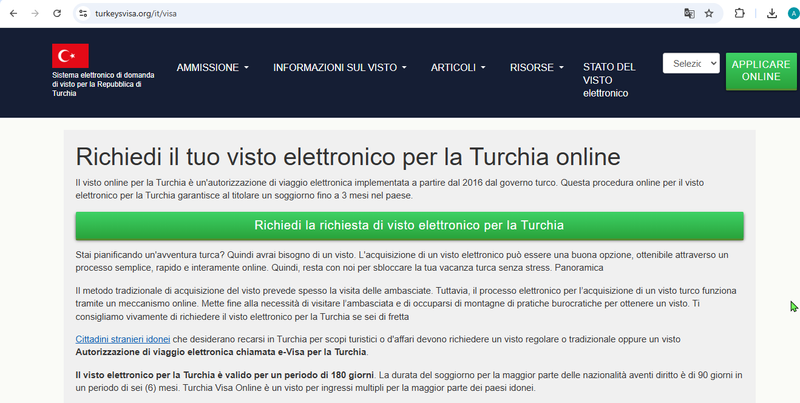
Task: Open the language selection combo box
Action: (691, 63)
